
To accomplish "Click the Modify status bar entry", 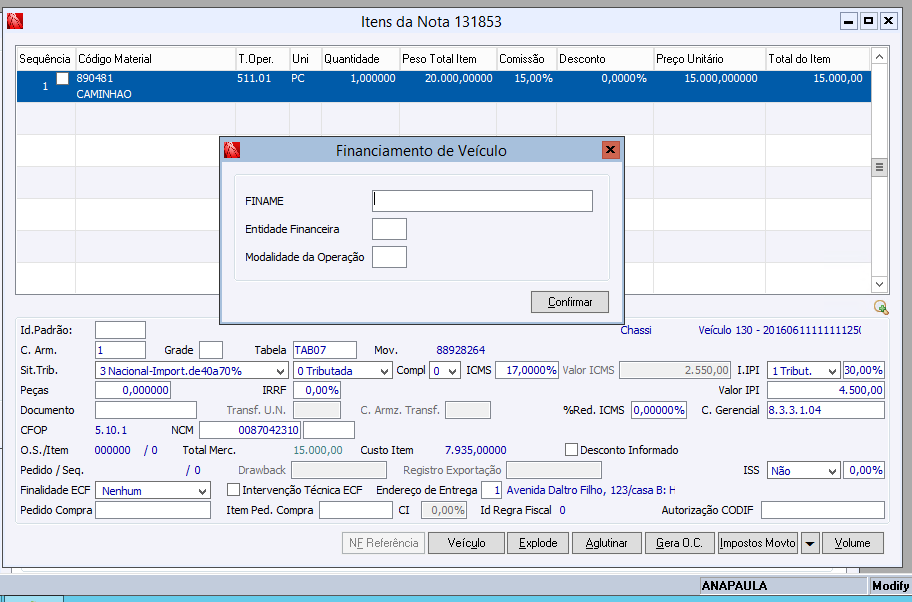I will (890, 586).
